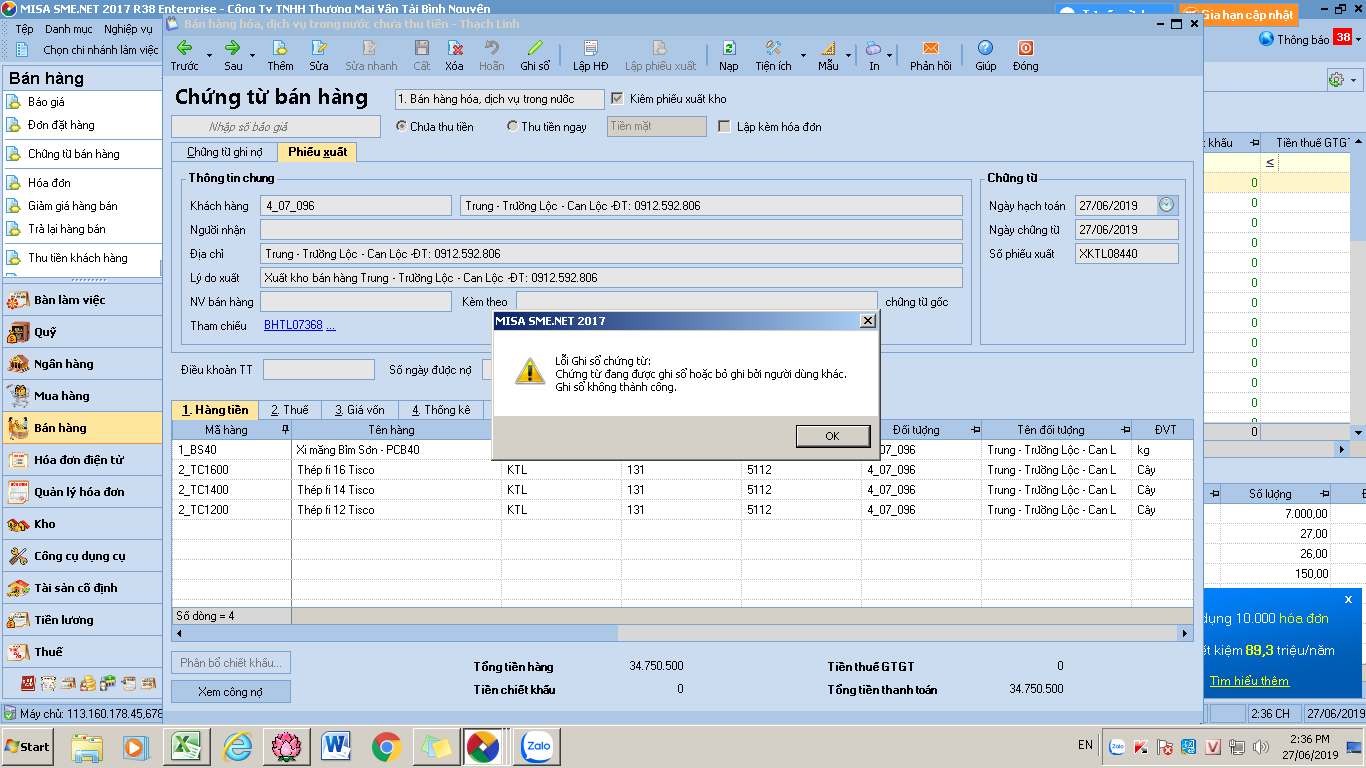
Task: Click the Phản hồi (feedback) toolbar icon
Action: [x=931, y=48]
